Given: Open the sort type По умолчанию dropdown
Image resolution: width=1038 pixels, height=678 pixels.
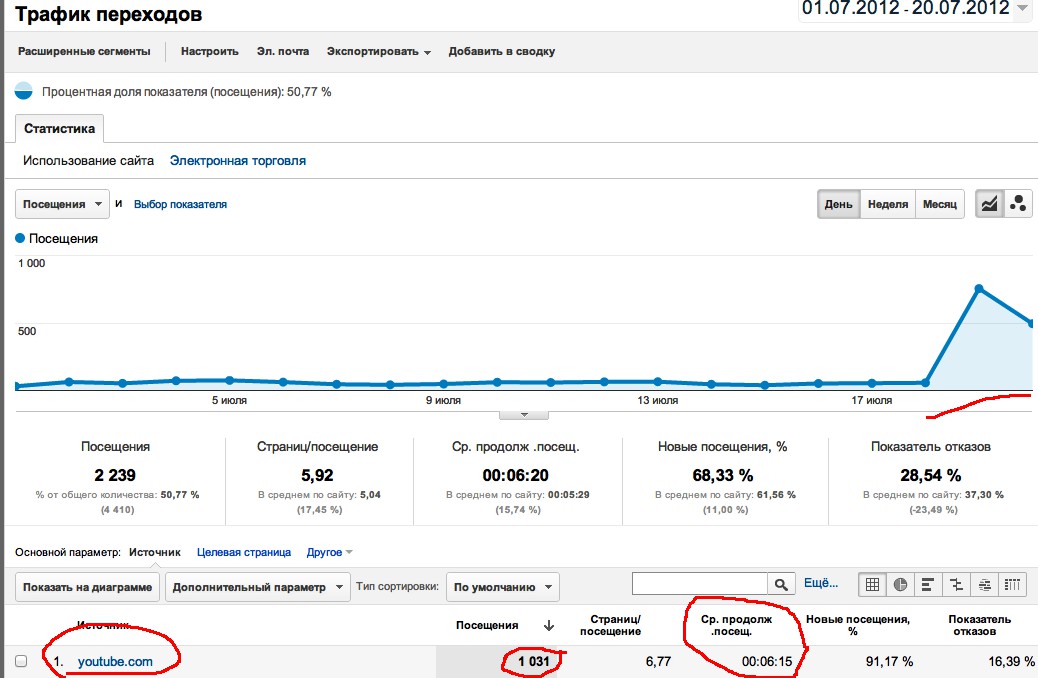Looking at the screenshot, I should click(x=502, y=587).
